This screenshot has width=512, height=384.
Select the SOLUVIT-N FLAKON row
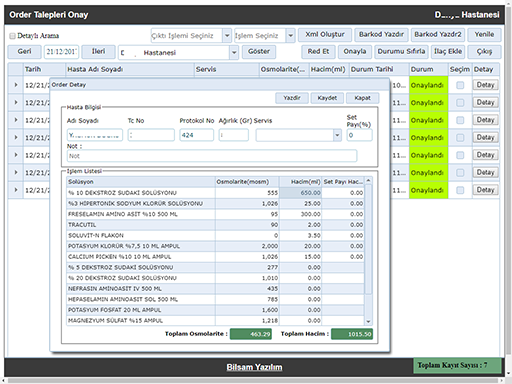click(215, 235)
